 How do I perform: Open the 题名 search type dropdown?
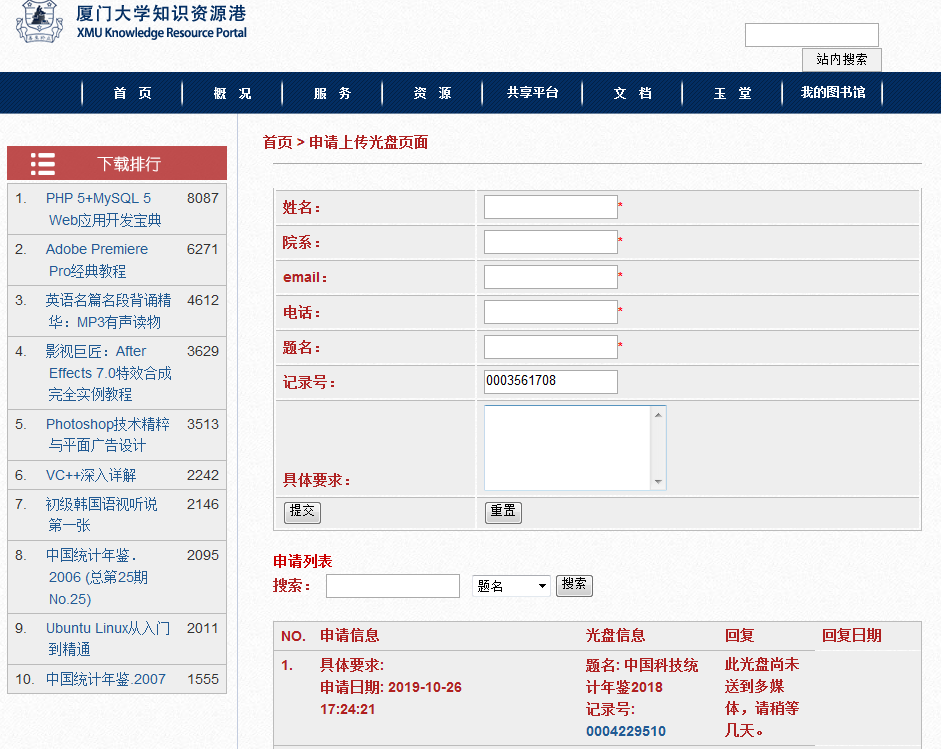point(511,586)
